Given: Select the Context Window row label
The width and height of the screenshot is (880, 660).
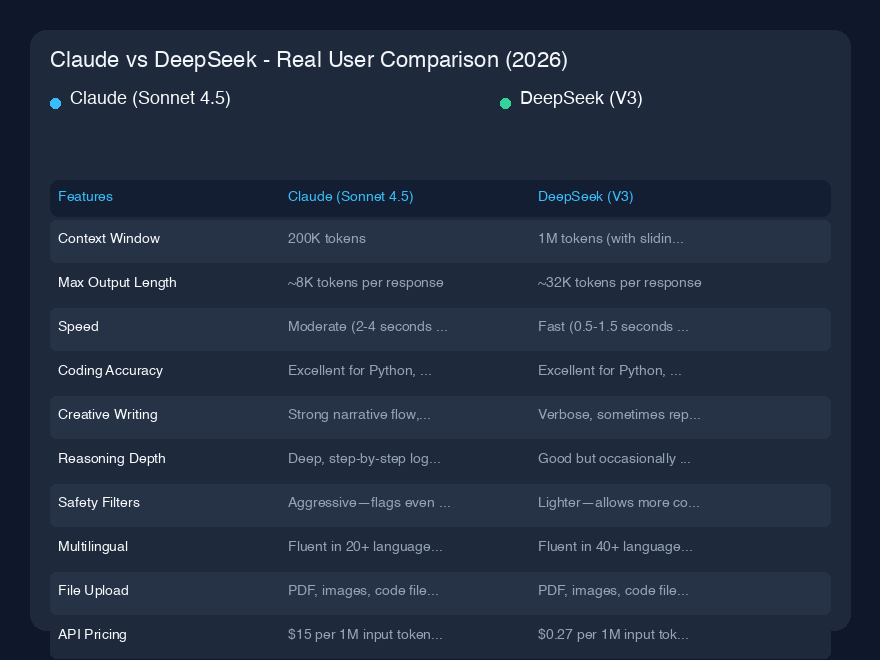Looking at the screenshot, I should coord(109,239).
